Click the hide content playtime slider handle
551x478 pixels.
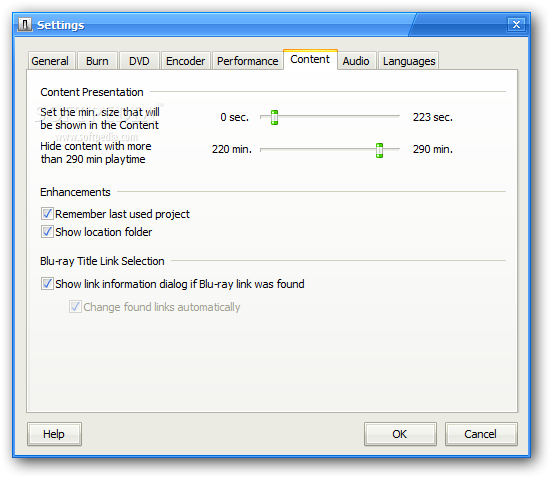(380, 150)
